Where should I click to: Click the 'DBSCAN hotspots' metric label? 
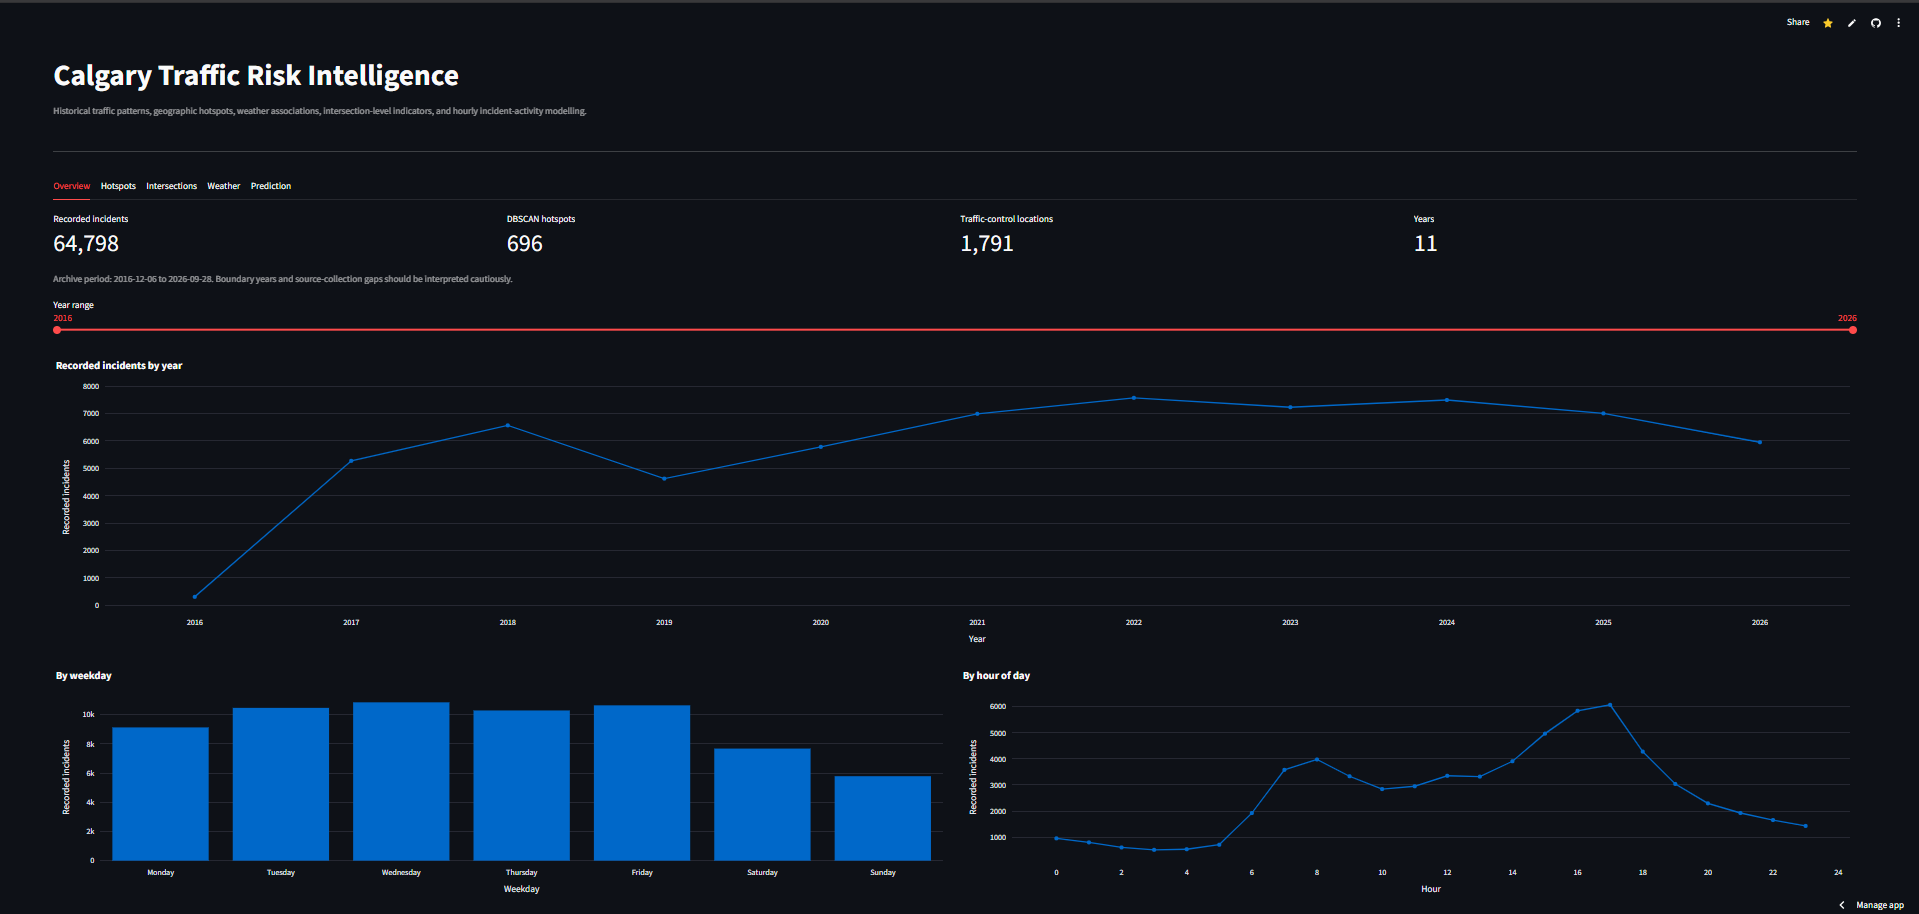point(541,219)
